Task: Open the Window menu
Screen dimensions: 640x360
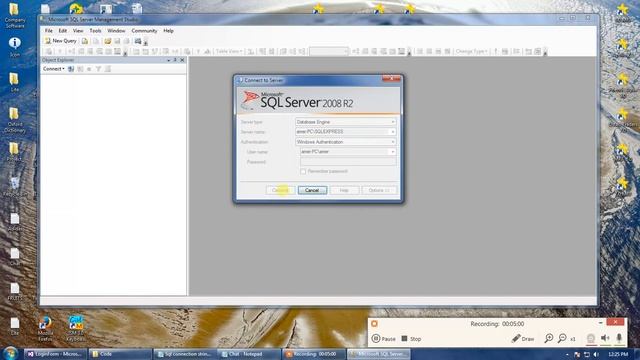Action: click(116, 31)
